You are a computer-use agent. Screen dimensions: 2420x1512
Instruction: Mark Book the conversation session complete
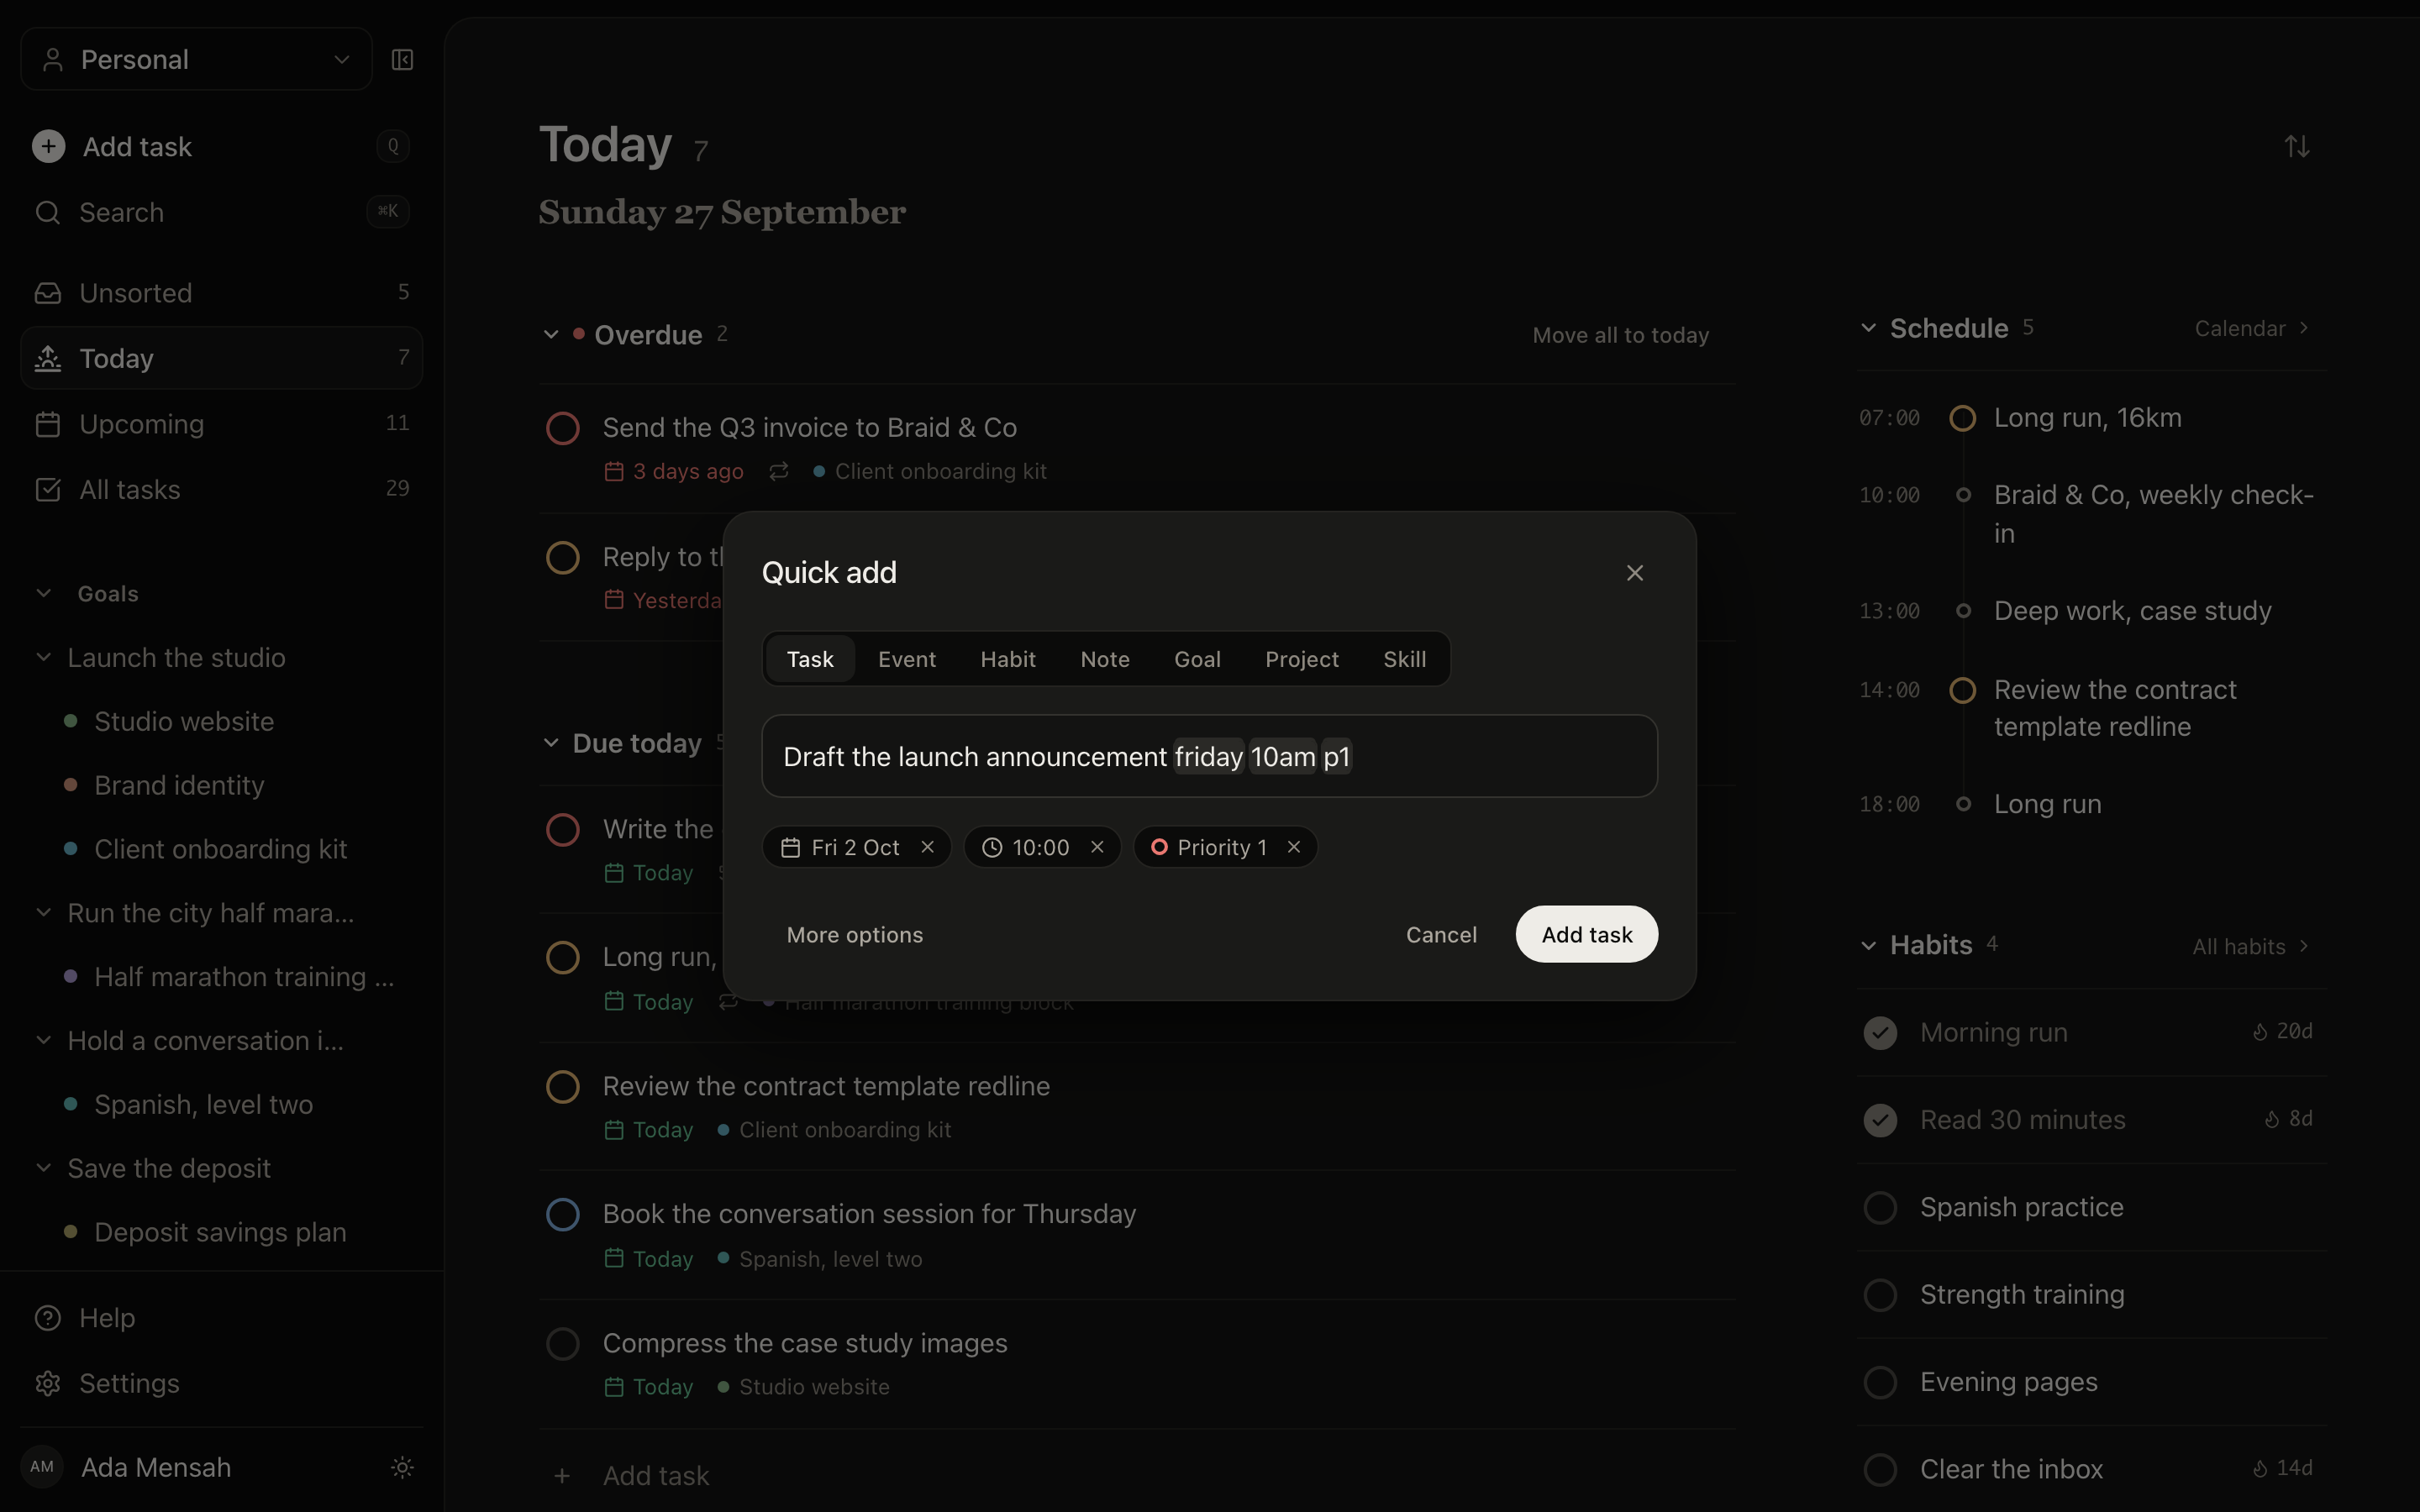coord(563,1214)
